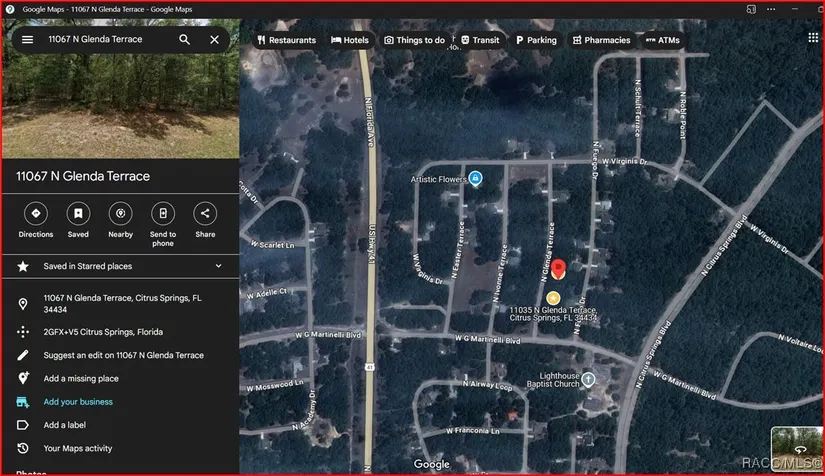The height and width of the screenshot is (476, 825).
Task: Get Directions to 11067 N Glenda Terrace
Action: pos(36,214)
